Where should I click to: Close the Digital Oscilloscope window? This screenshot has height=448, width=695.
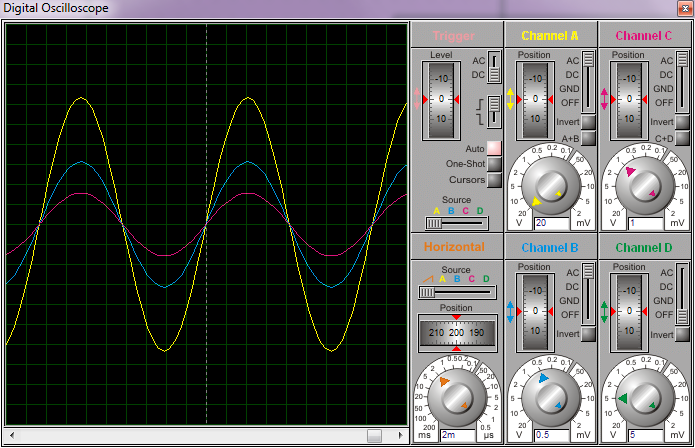(685, 8)
